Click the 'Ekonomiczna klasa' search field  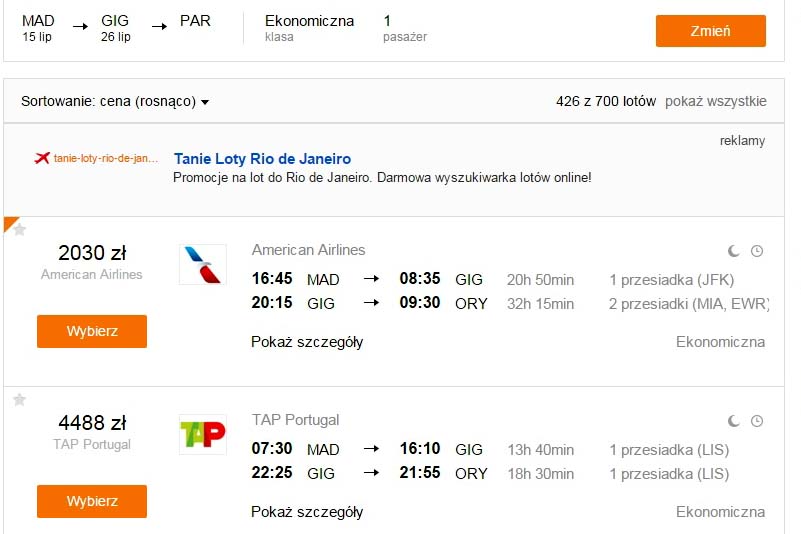(x=309, y=28)
